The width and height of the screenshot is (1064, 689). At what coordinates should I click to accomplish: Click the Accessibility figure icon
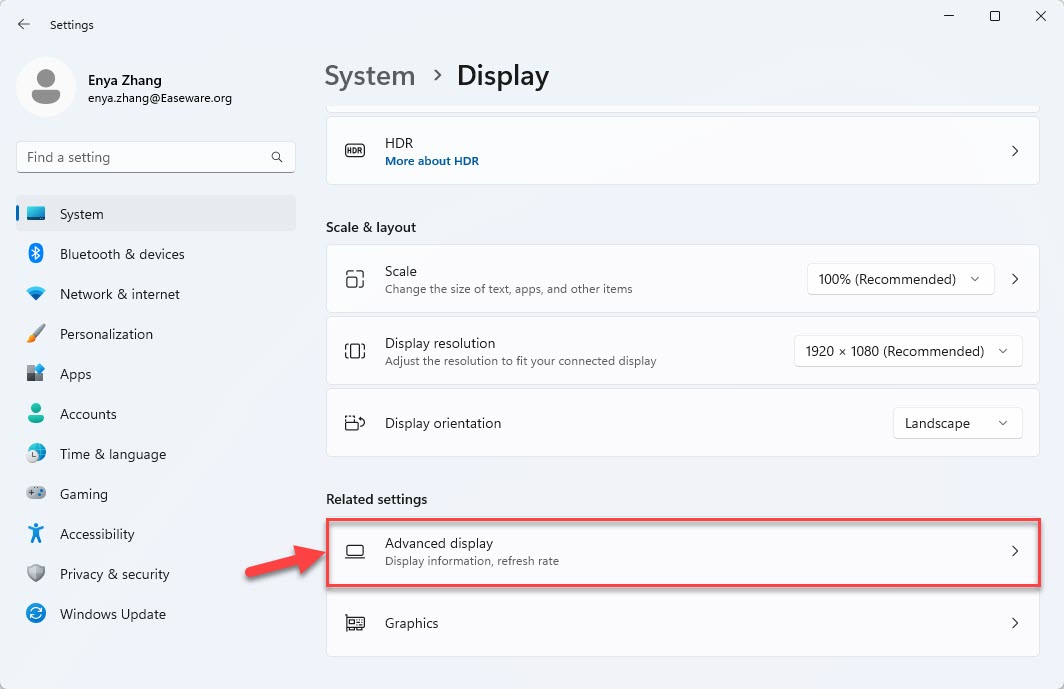36,533
